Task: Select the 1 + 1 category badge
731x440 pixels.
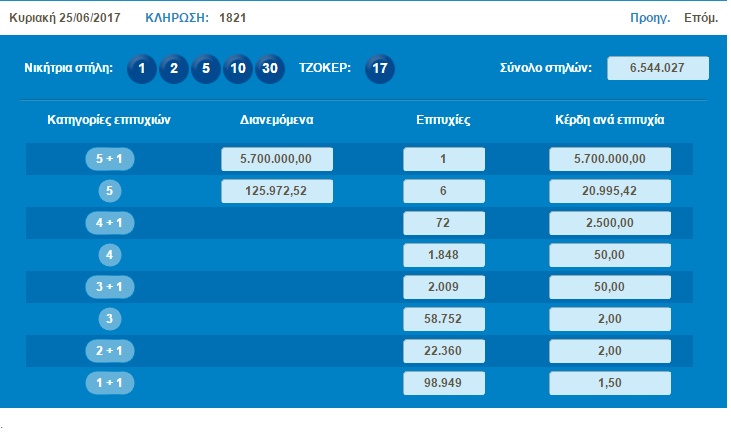Action: click(112, 384)
